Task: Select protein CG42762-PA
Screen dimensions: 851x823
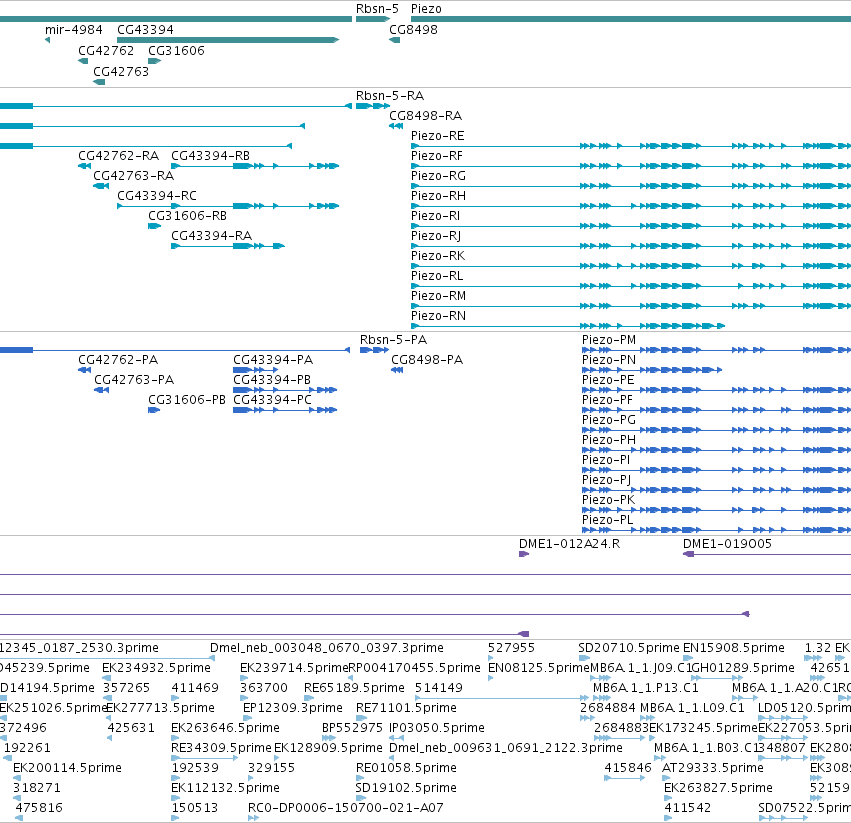Action: (x=118, y=360)
